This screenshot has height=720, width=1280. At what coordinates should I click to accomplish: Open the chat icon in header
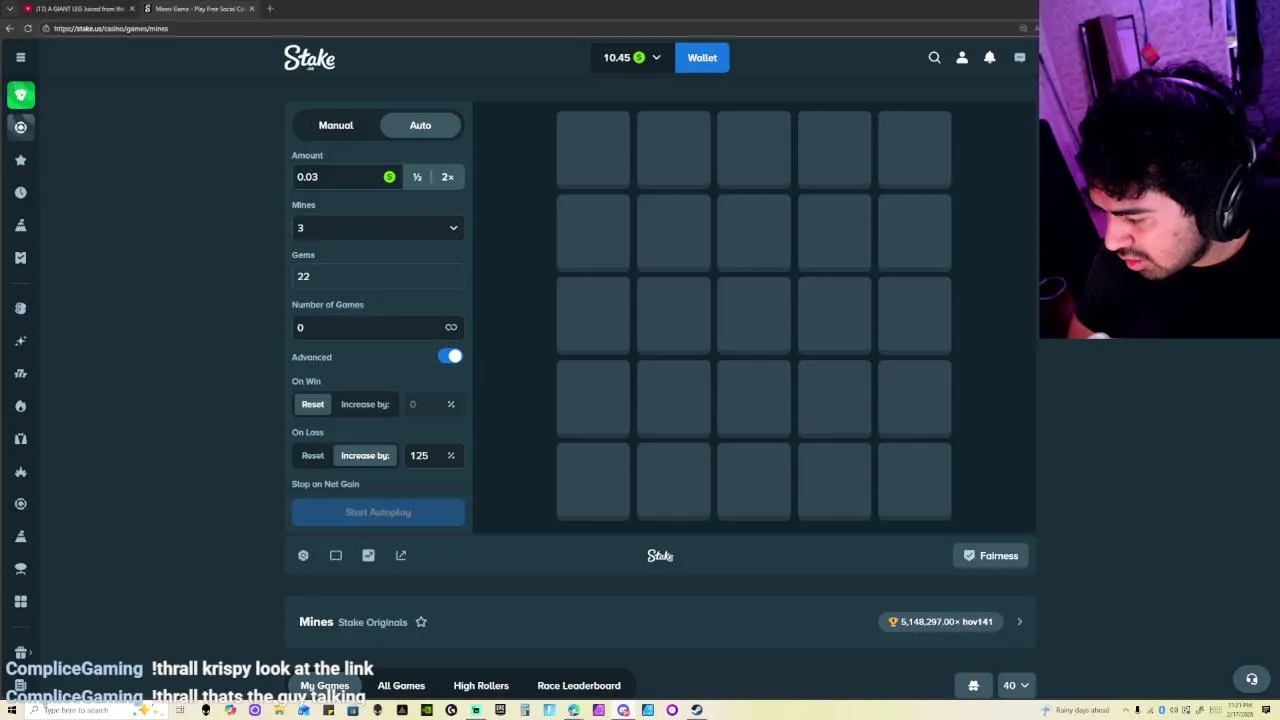(x=1019, y=58)
